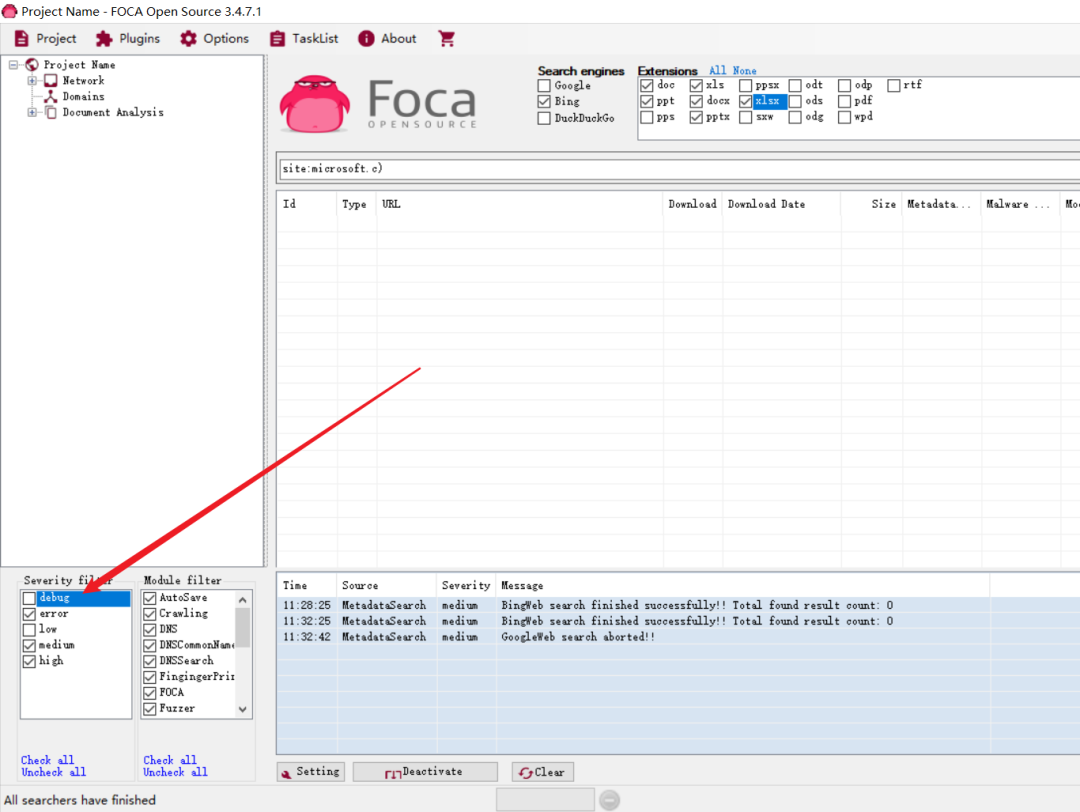The image size is (1080, 812).
Task: Uncheck the high severity filter
Action: 29,661
